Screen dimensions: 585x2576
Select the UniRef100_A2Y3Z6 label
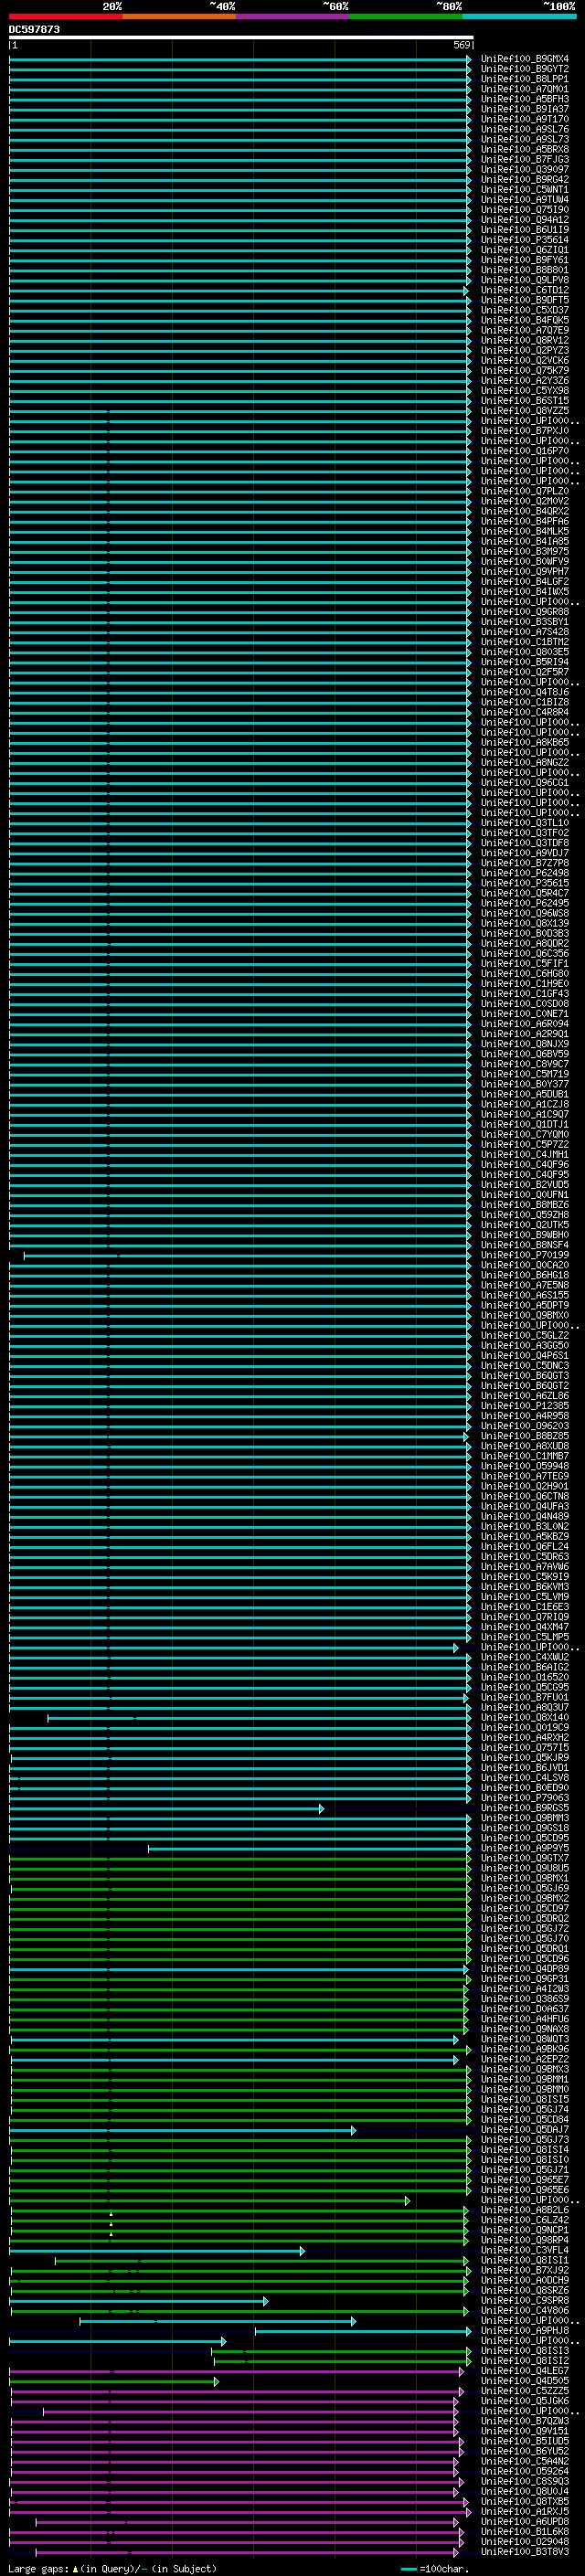pyautogui.click(x=524, y=380)
